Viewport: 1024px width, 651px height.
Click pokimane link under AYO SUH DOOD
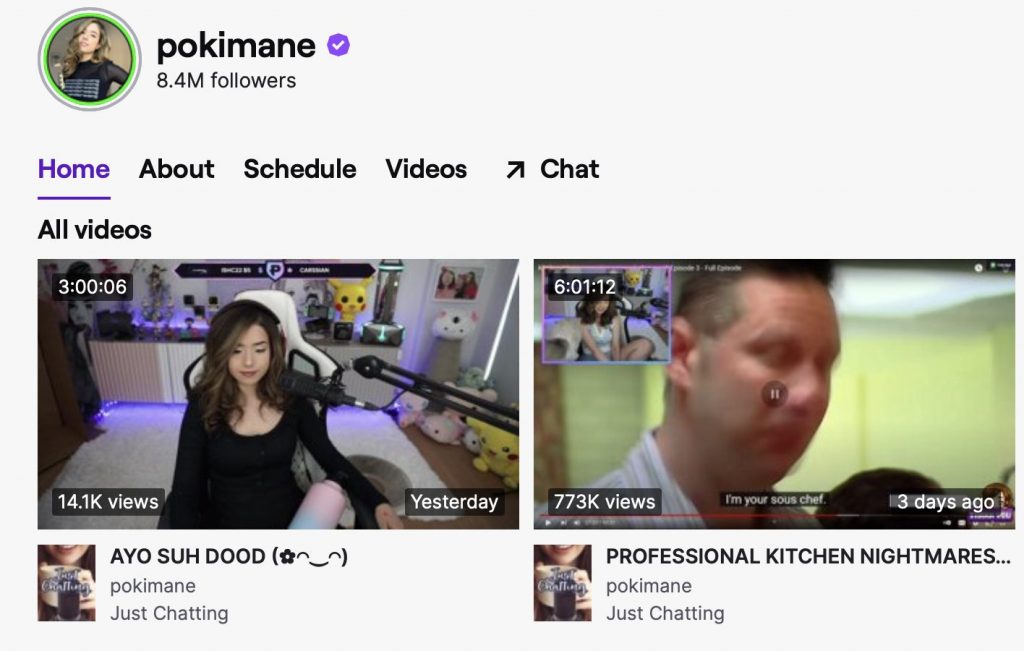[153, 586]
